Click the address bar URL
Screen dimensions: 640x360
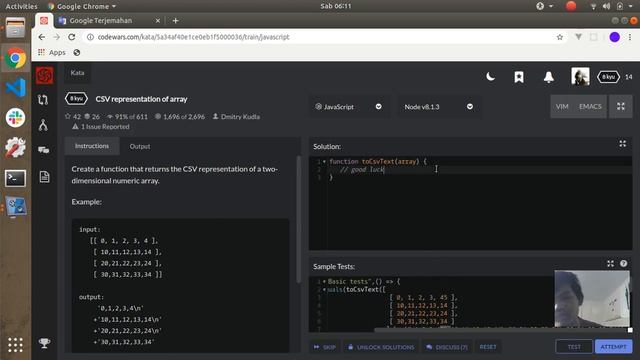(193, 37)
